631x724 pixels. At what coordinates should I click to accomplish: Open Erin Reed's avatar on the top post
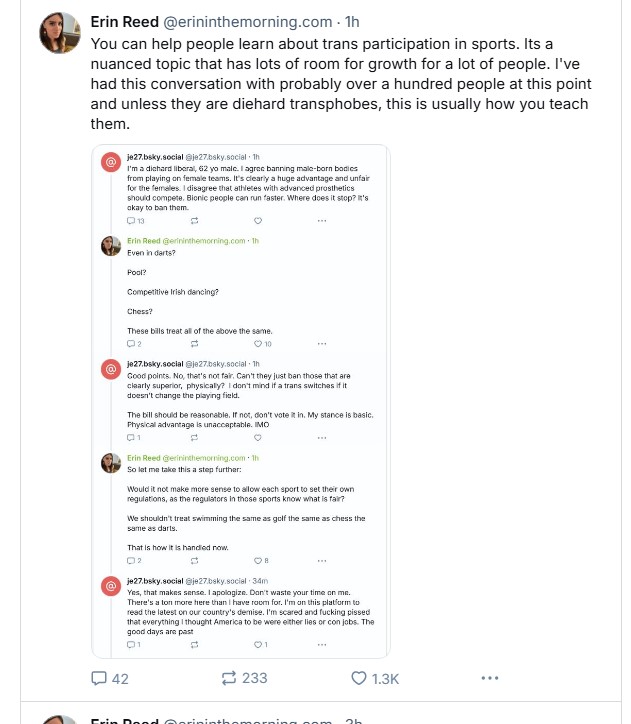tap(58, 34)
